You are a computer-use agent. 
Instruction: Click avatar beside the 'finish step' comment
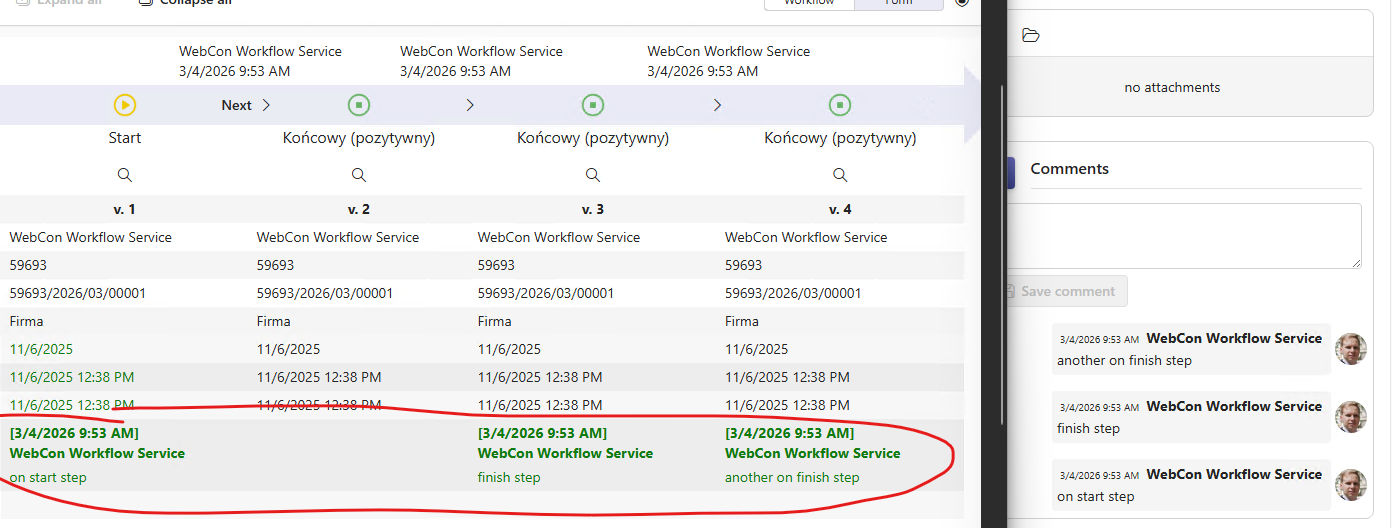click(x=1351, y=417)
